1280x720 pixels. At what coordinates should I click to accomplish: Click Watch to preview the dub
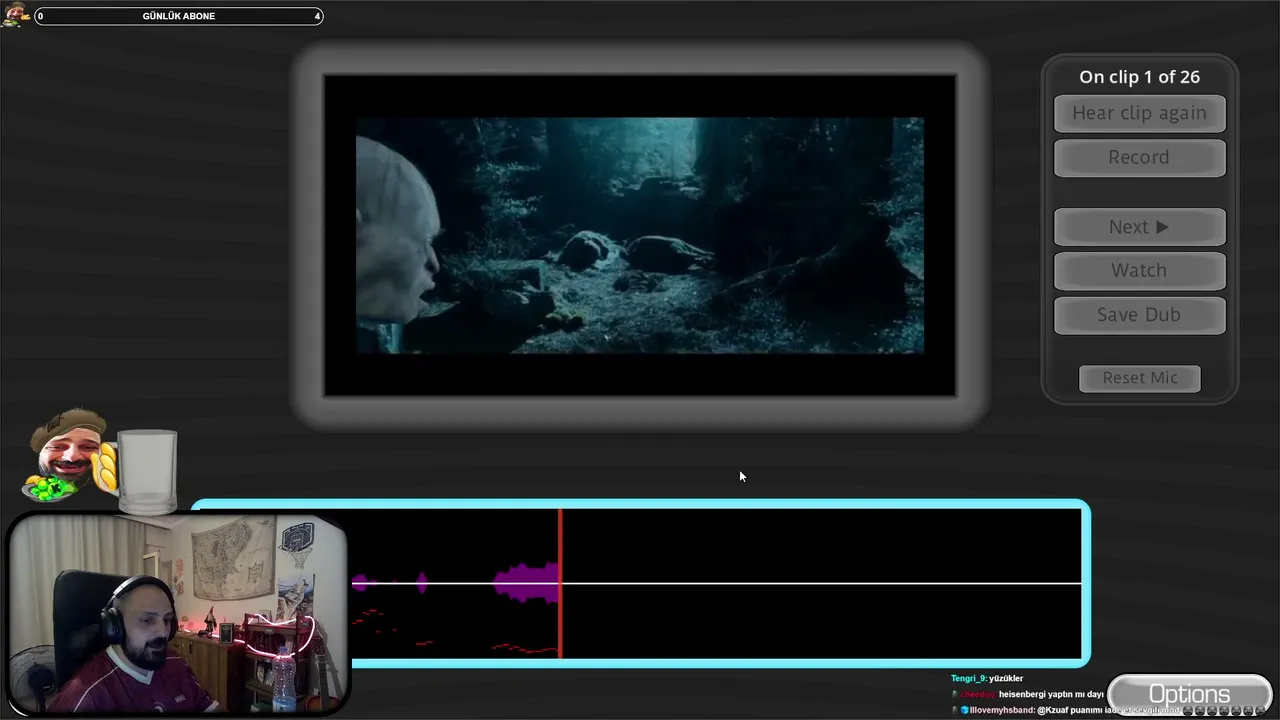(x=1139, y=270)
